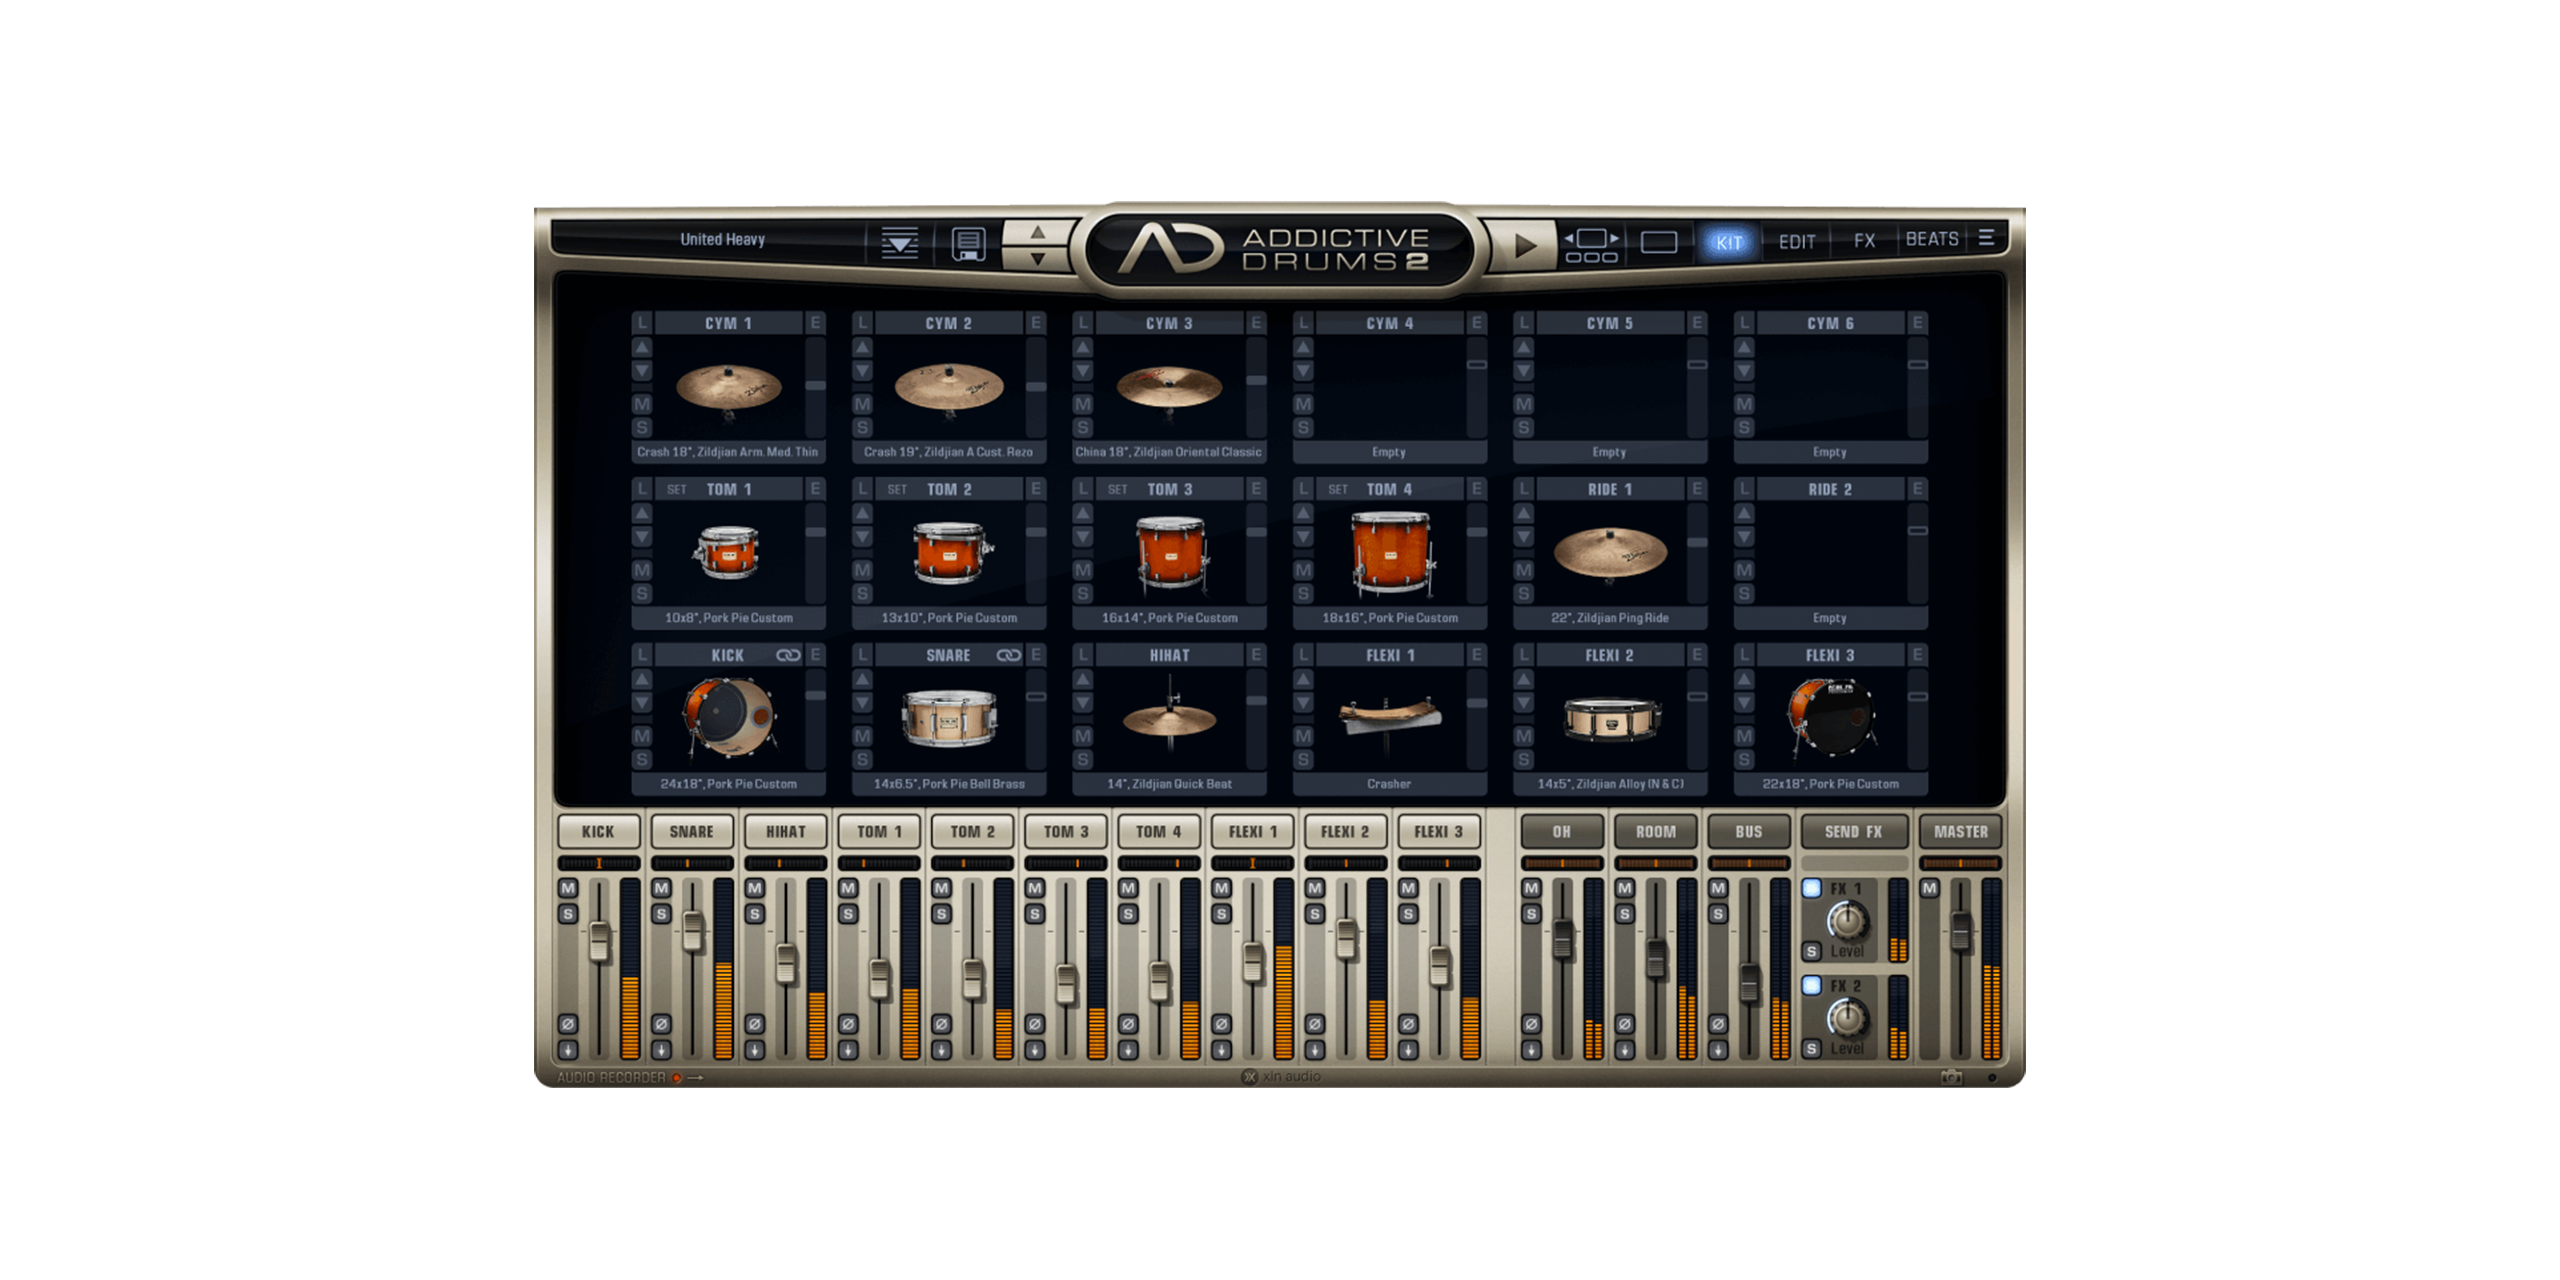Load next kitpiece in CYM 1 slot
Screen dimensions: 2560x1280
642,371
